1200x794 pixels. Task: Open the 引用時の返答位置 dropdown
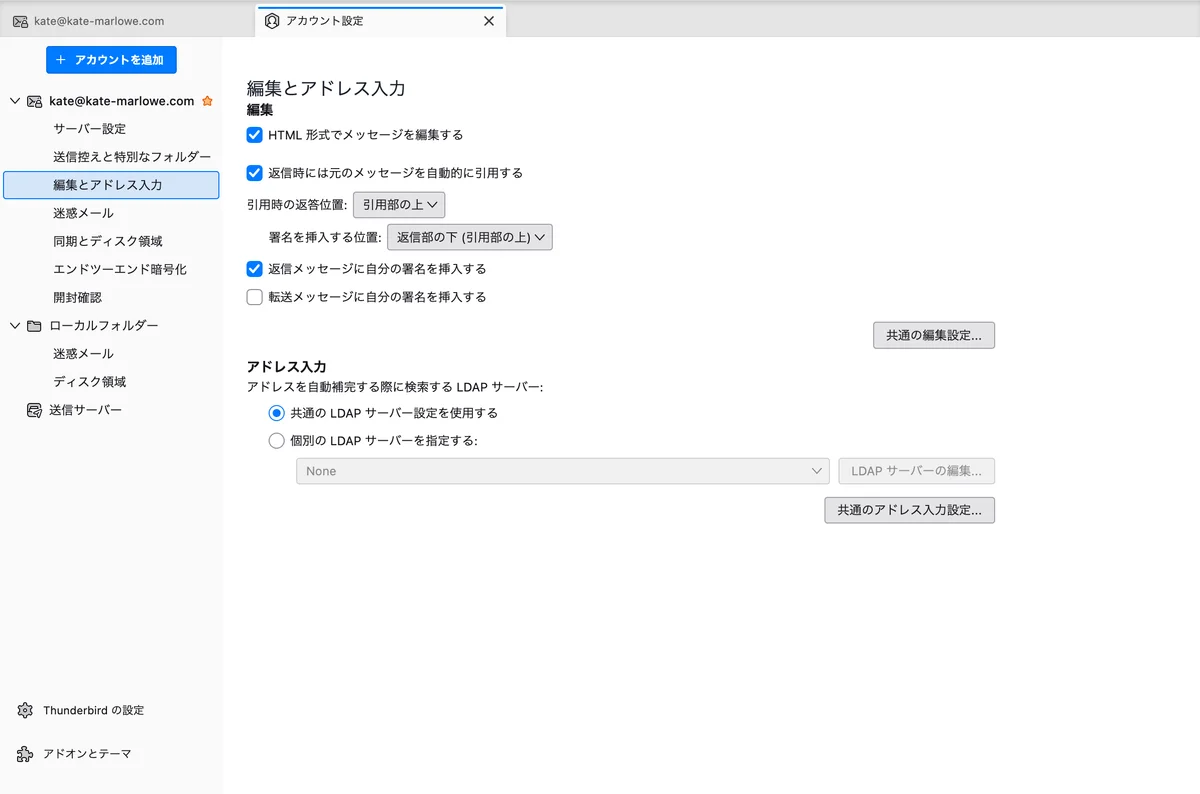[x=399, y=205]
